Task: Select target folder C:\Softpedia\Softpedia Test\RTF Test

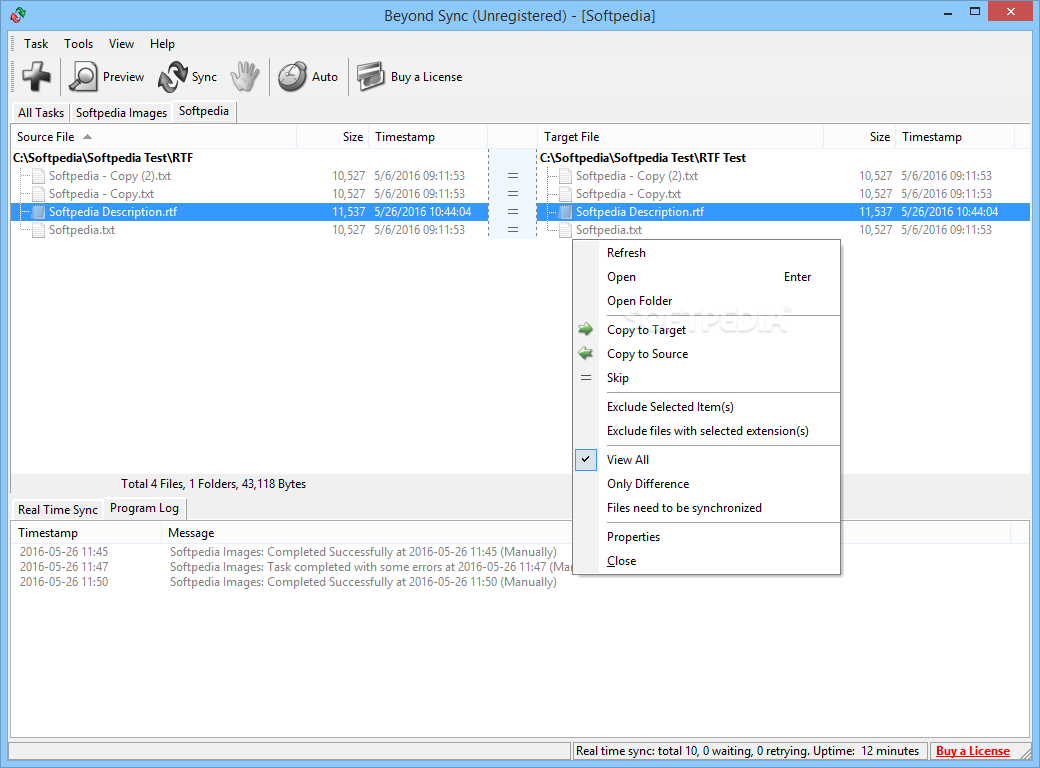Action: pyautogui.click(x=643, y=158)
